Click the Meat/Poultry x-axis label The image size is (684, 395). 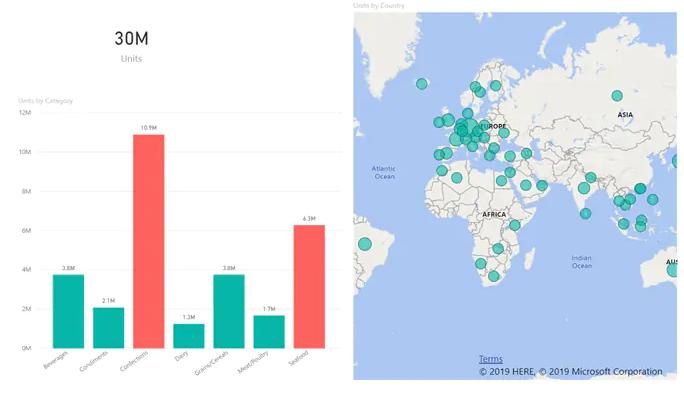coord(253,362)
